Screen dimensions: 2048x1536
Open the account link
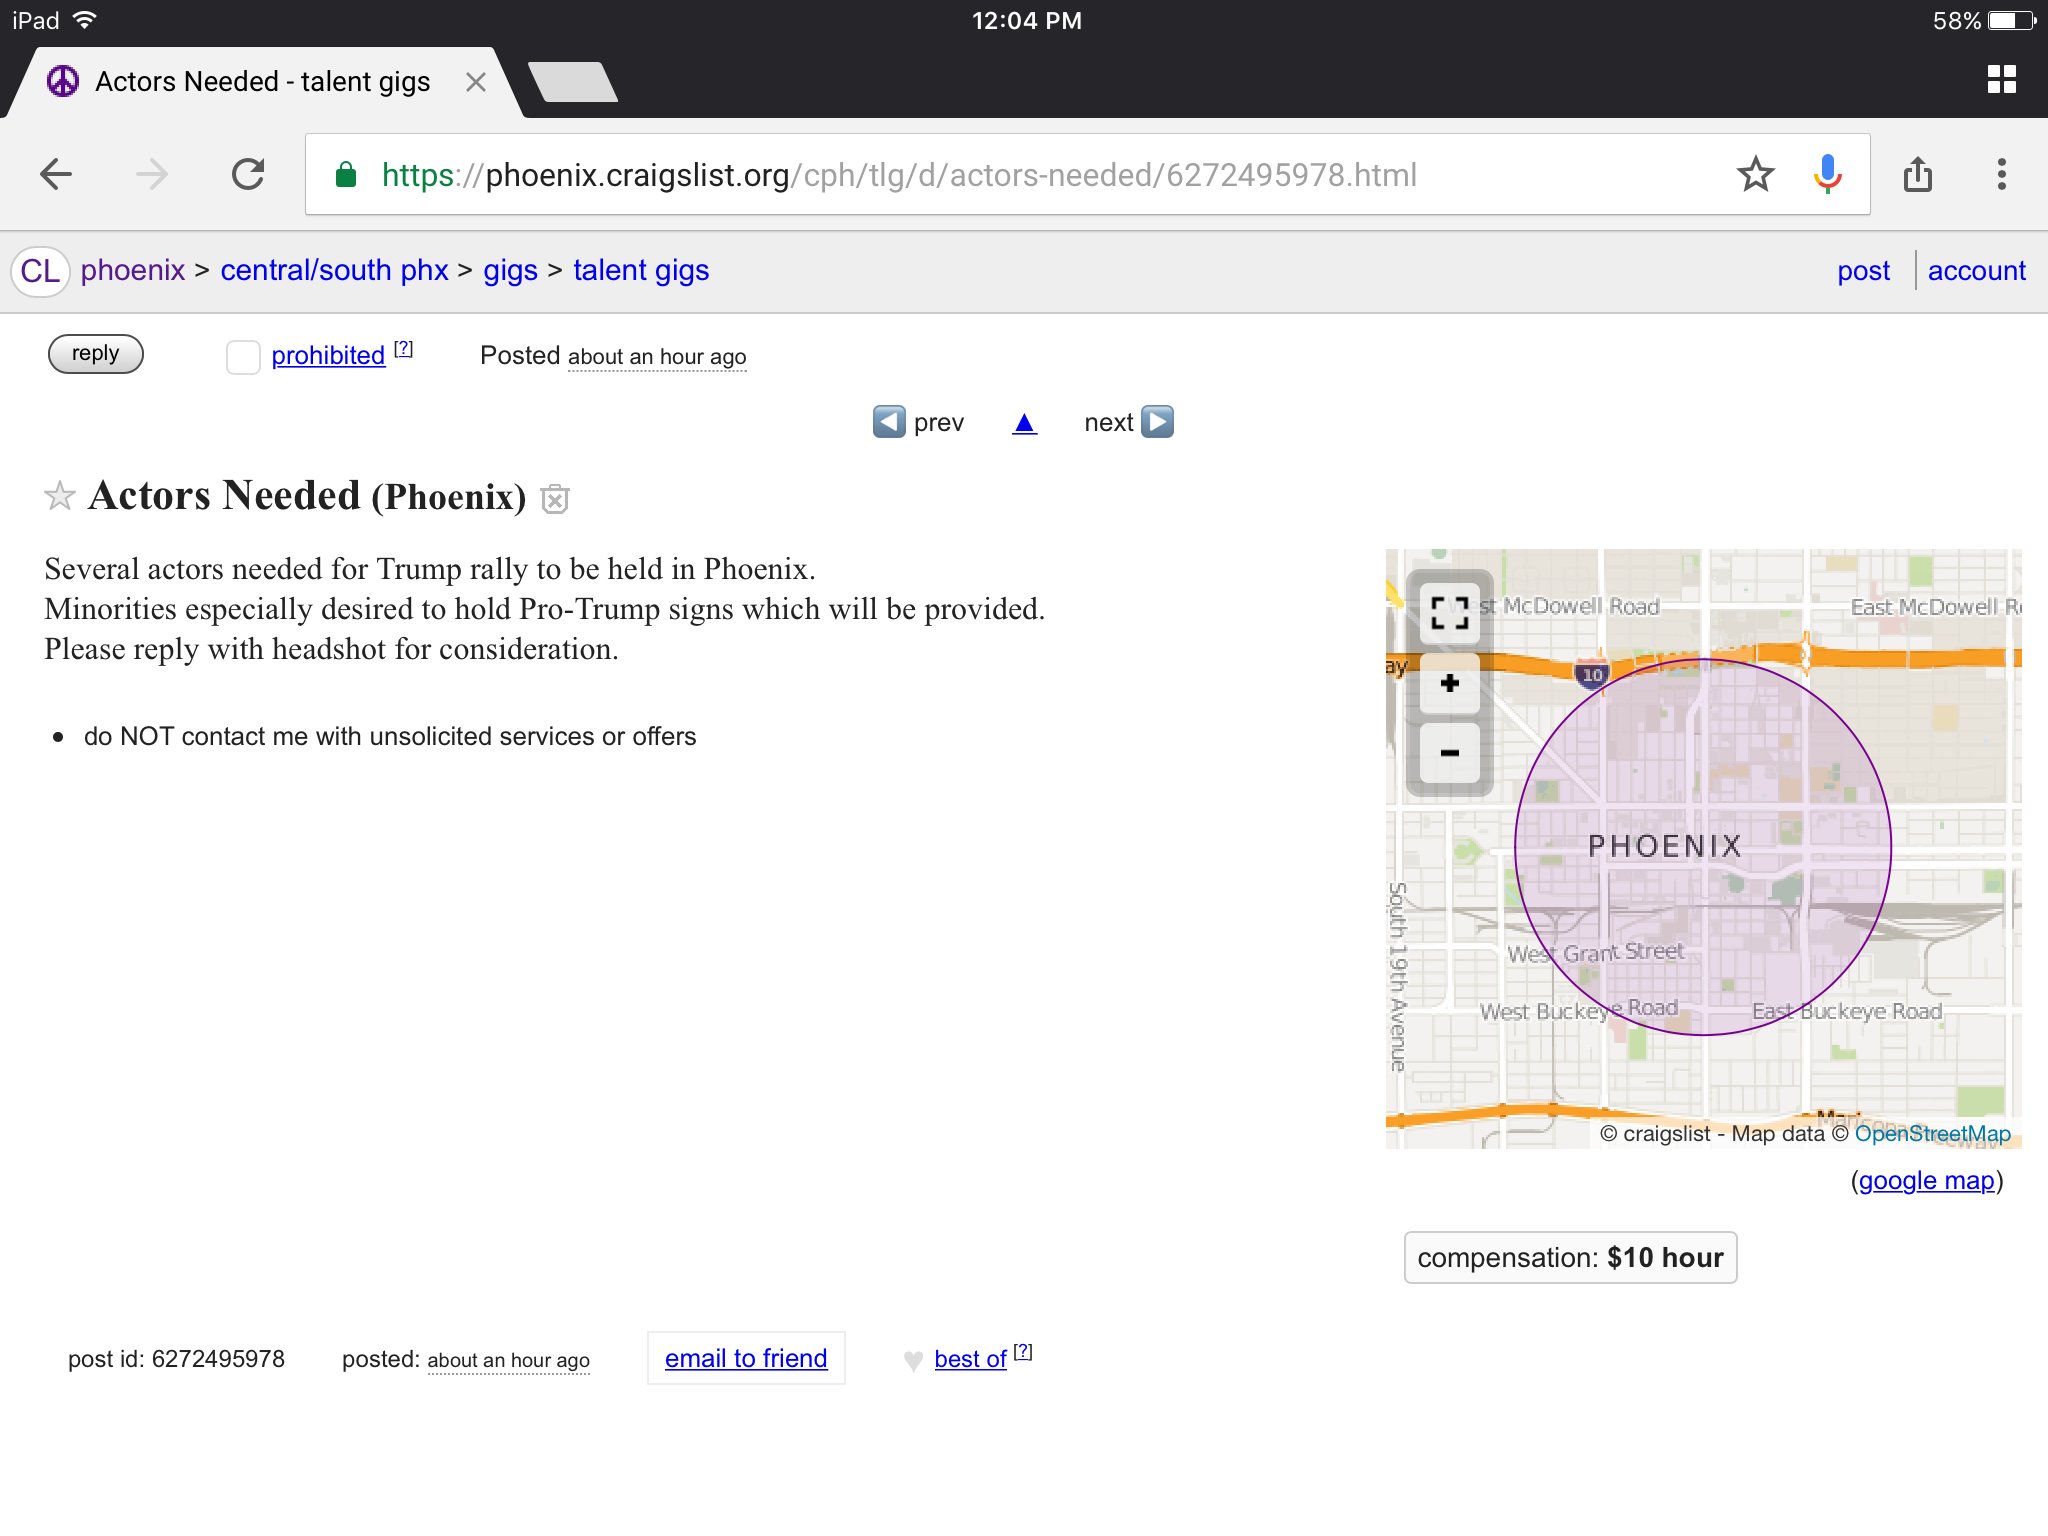(x=1976, y=271)
